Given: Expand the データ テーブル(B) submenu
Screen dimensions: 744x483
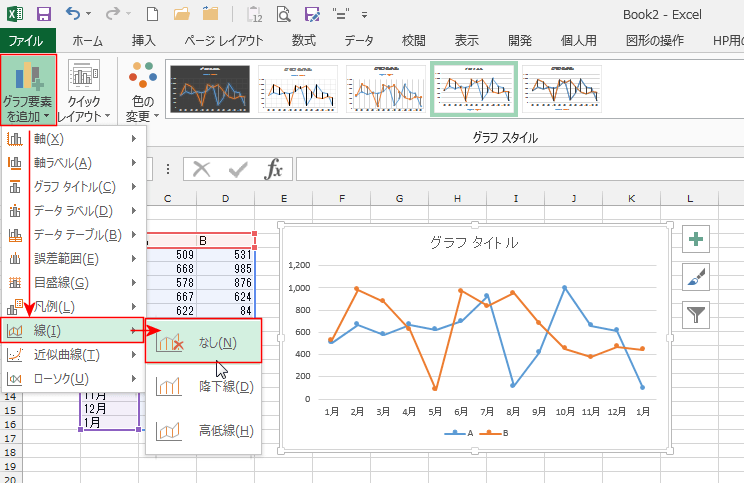Looking at the screenshot, I should coord(73,234).
